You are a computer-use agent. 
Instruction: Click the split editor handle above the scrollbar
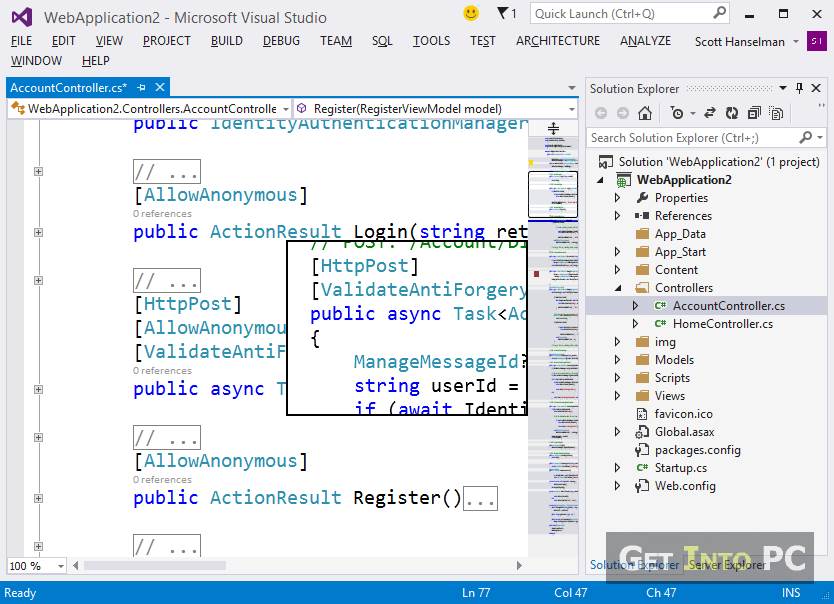coord(553,128)
